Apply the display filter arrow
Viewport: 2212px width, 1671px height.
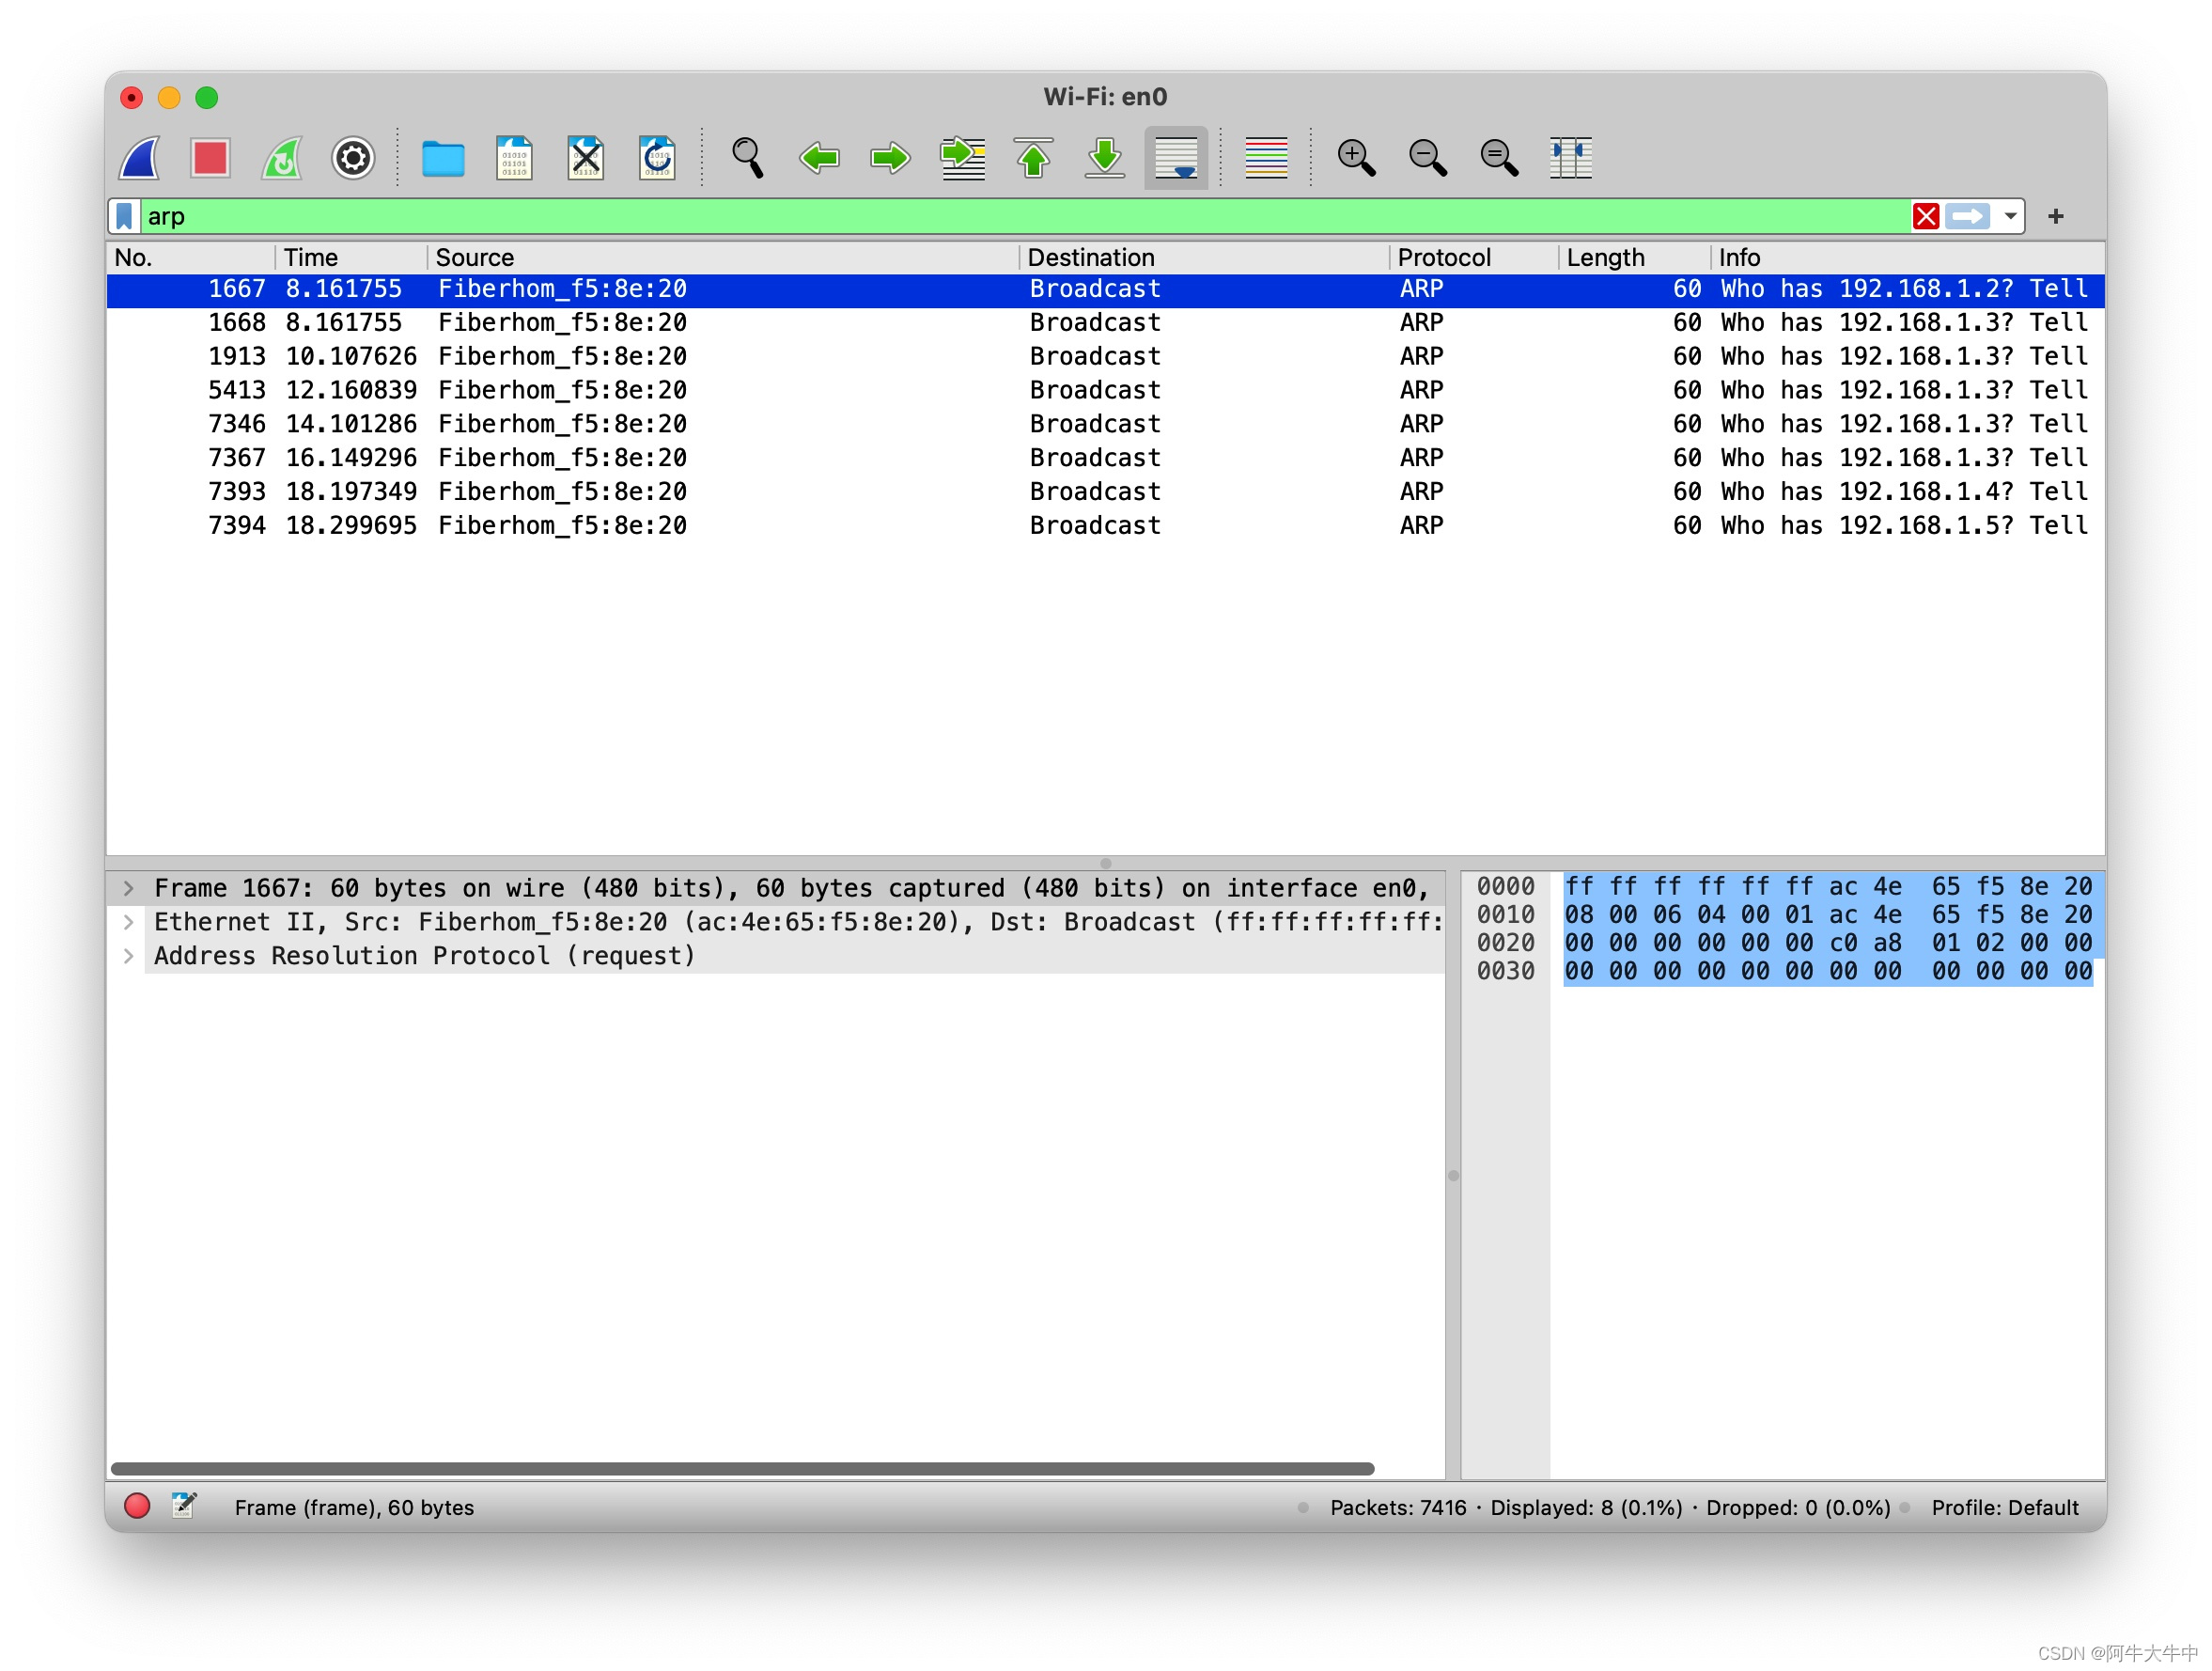click(1967, 216)
